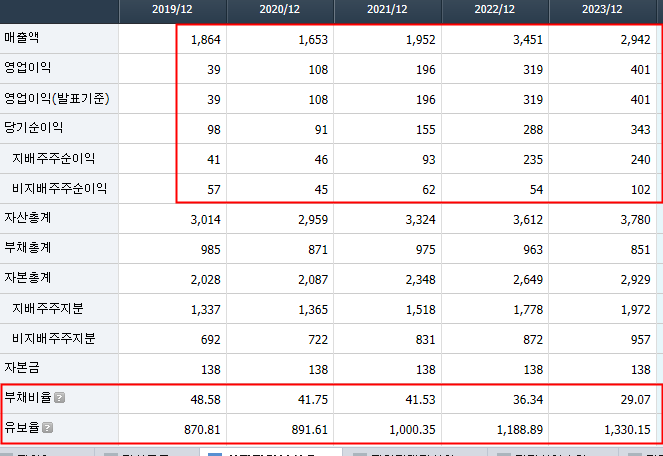Screen dimensions: 663x456
Task: Select 401 in the 영업이익(발표기준) row
Action: click(x=640, y=100)
